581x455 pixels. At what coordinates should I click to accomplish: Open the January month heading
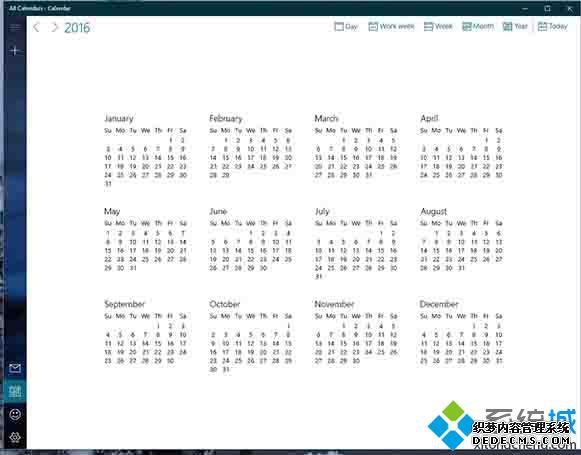(x=119, y=119)
